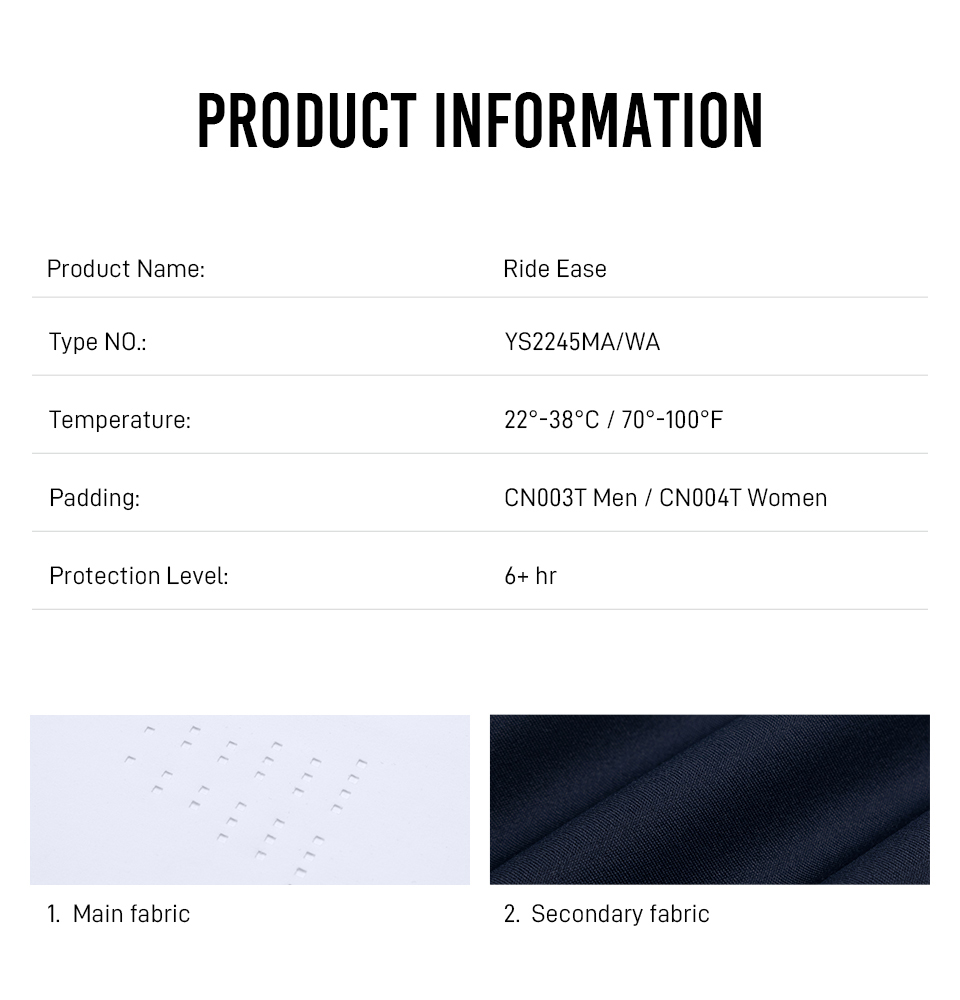The height and width of the screenshot is (1000, 960).
Task: Click the Ride Ease value
Action: (x=554, y=268)
